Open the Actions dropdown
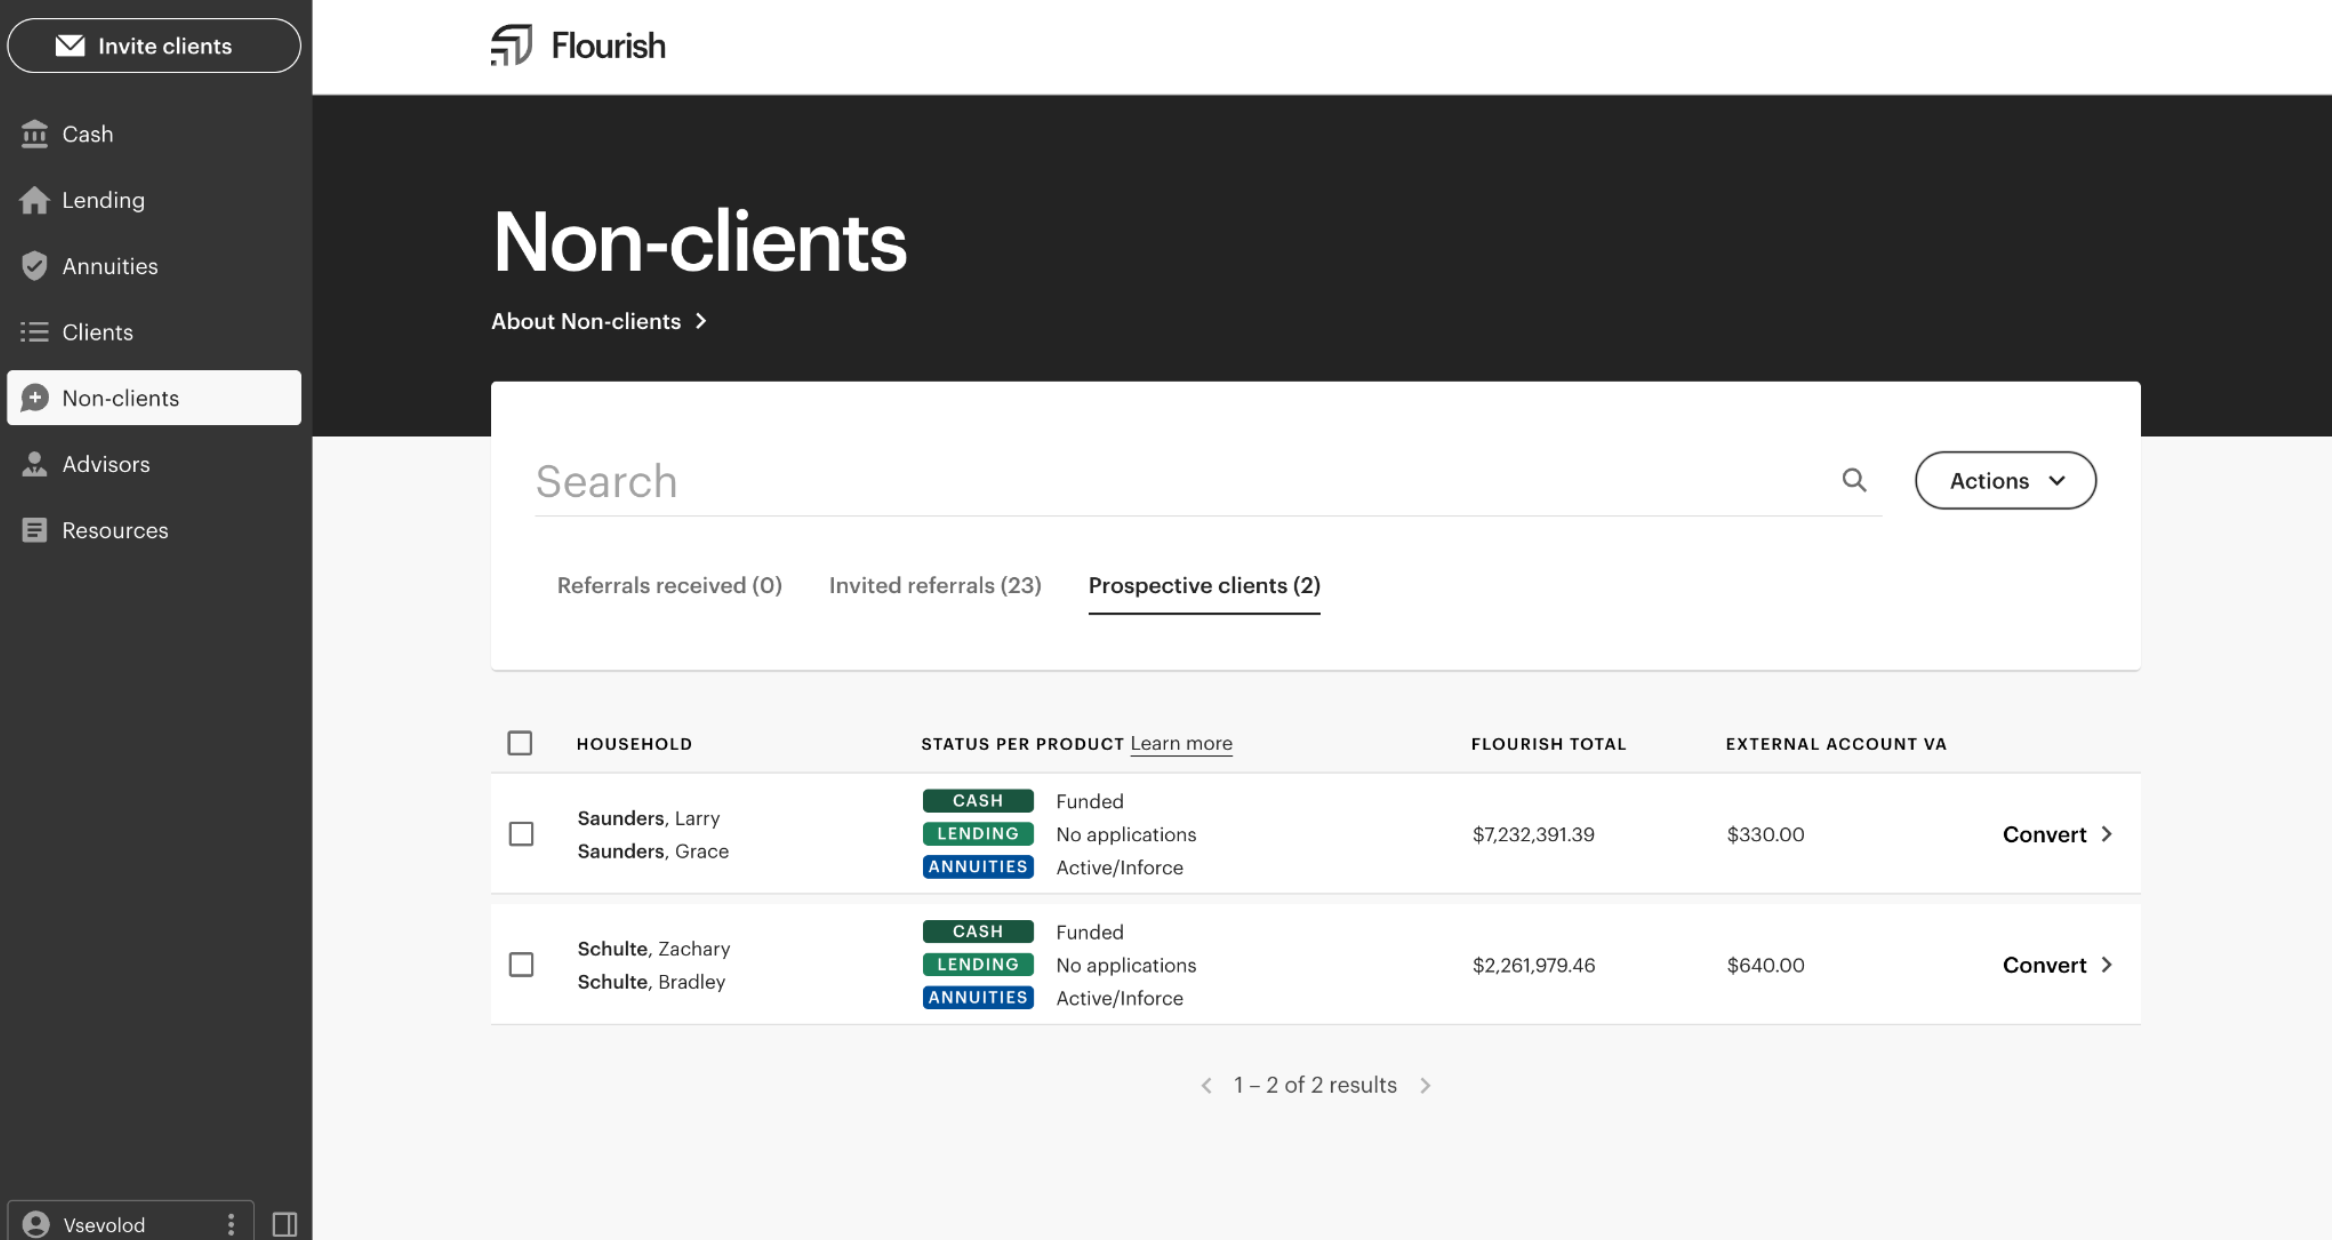The height and width of the screenshot is (1240, 2332). click(2005, 480)
